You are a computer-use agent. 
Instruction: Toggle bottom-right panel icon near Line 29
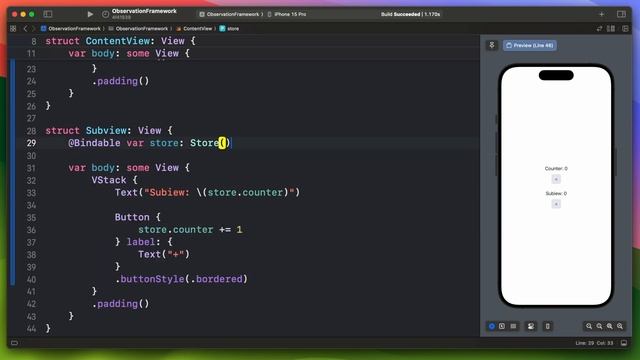[624, 343]
